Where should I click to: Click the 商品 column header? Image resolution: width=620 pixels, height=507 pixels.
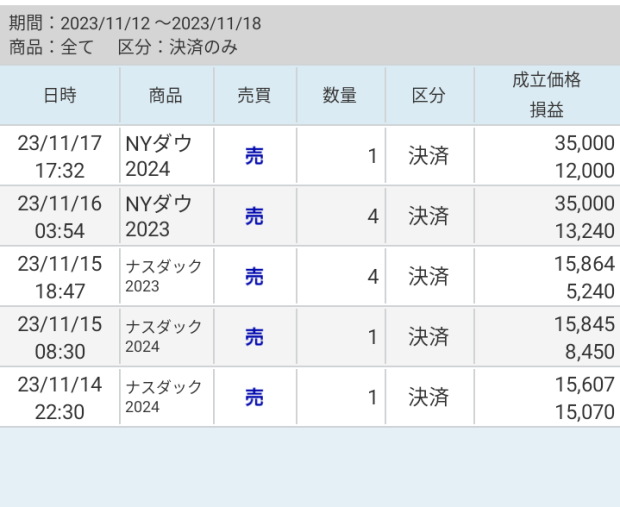tap(165, 96)
